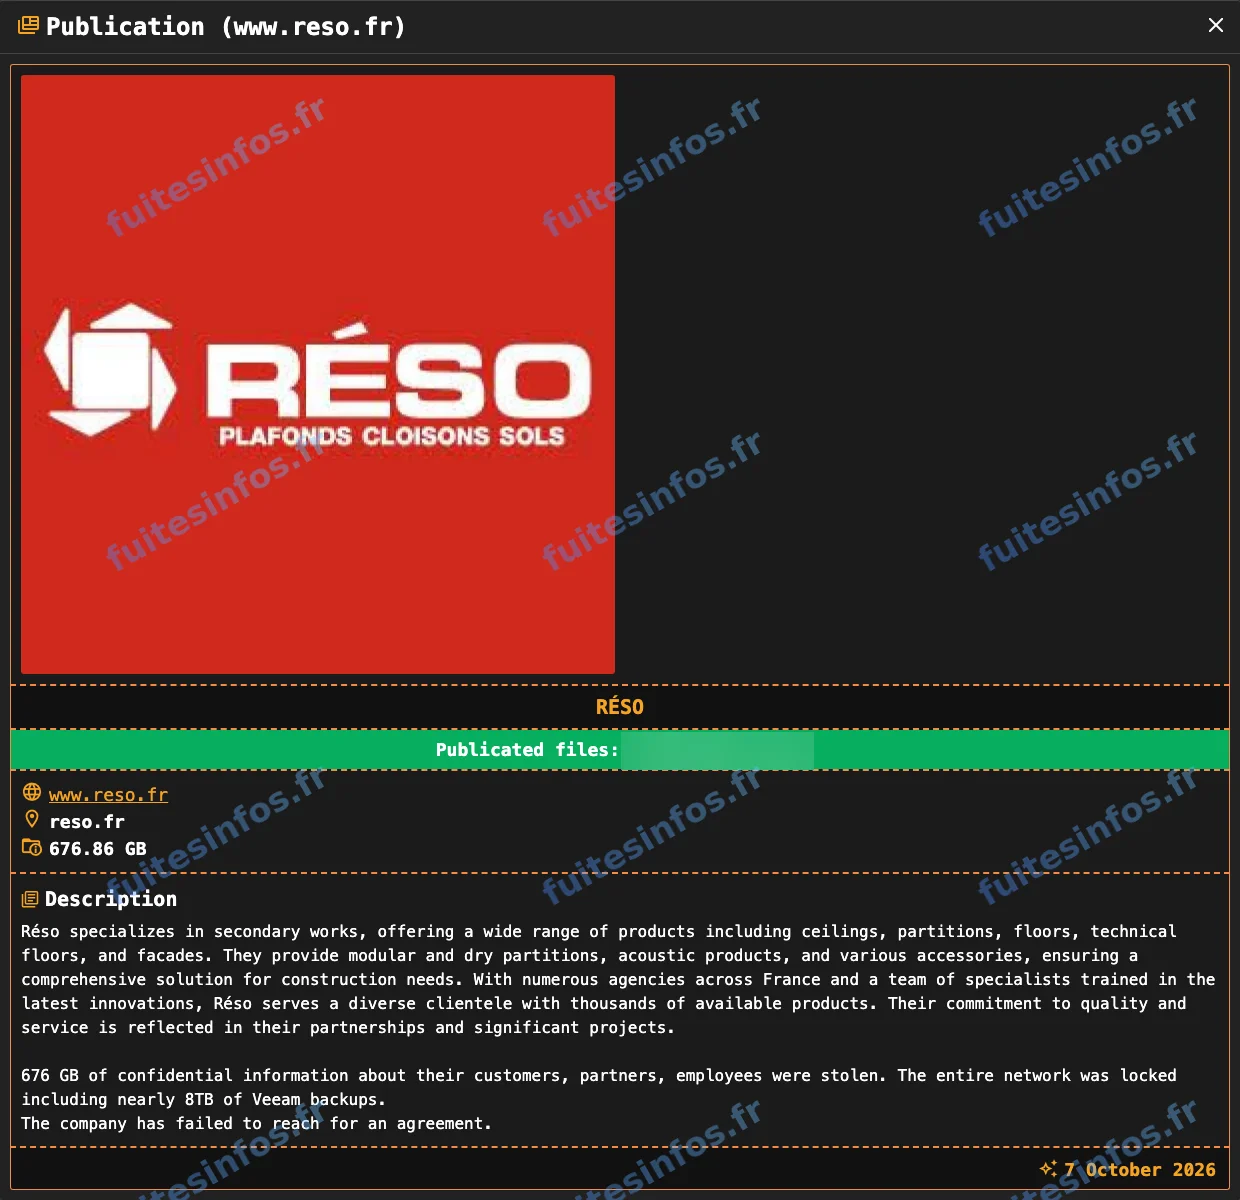This screenshot has height=1200, width=1240.
Task: Open the www.reso.fr link
Action: (108, 795)
